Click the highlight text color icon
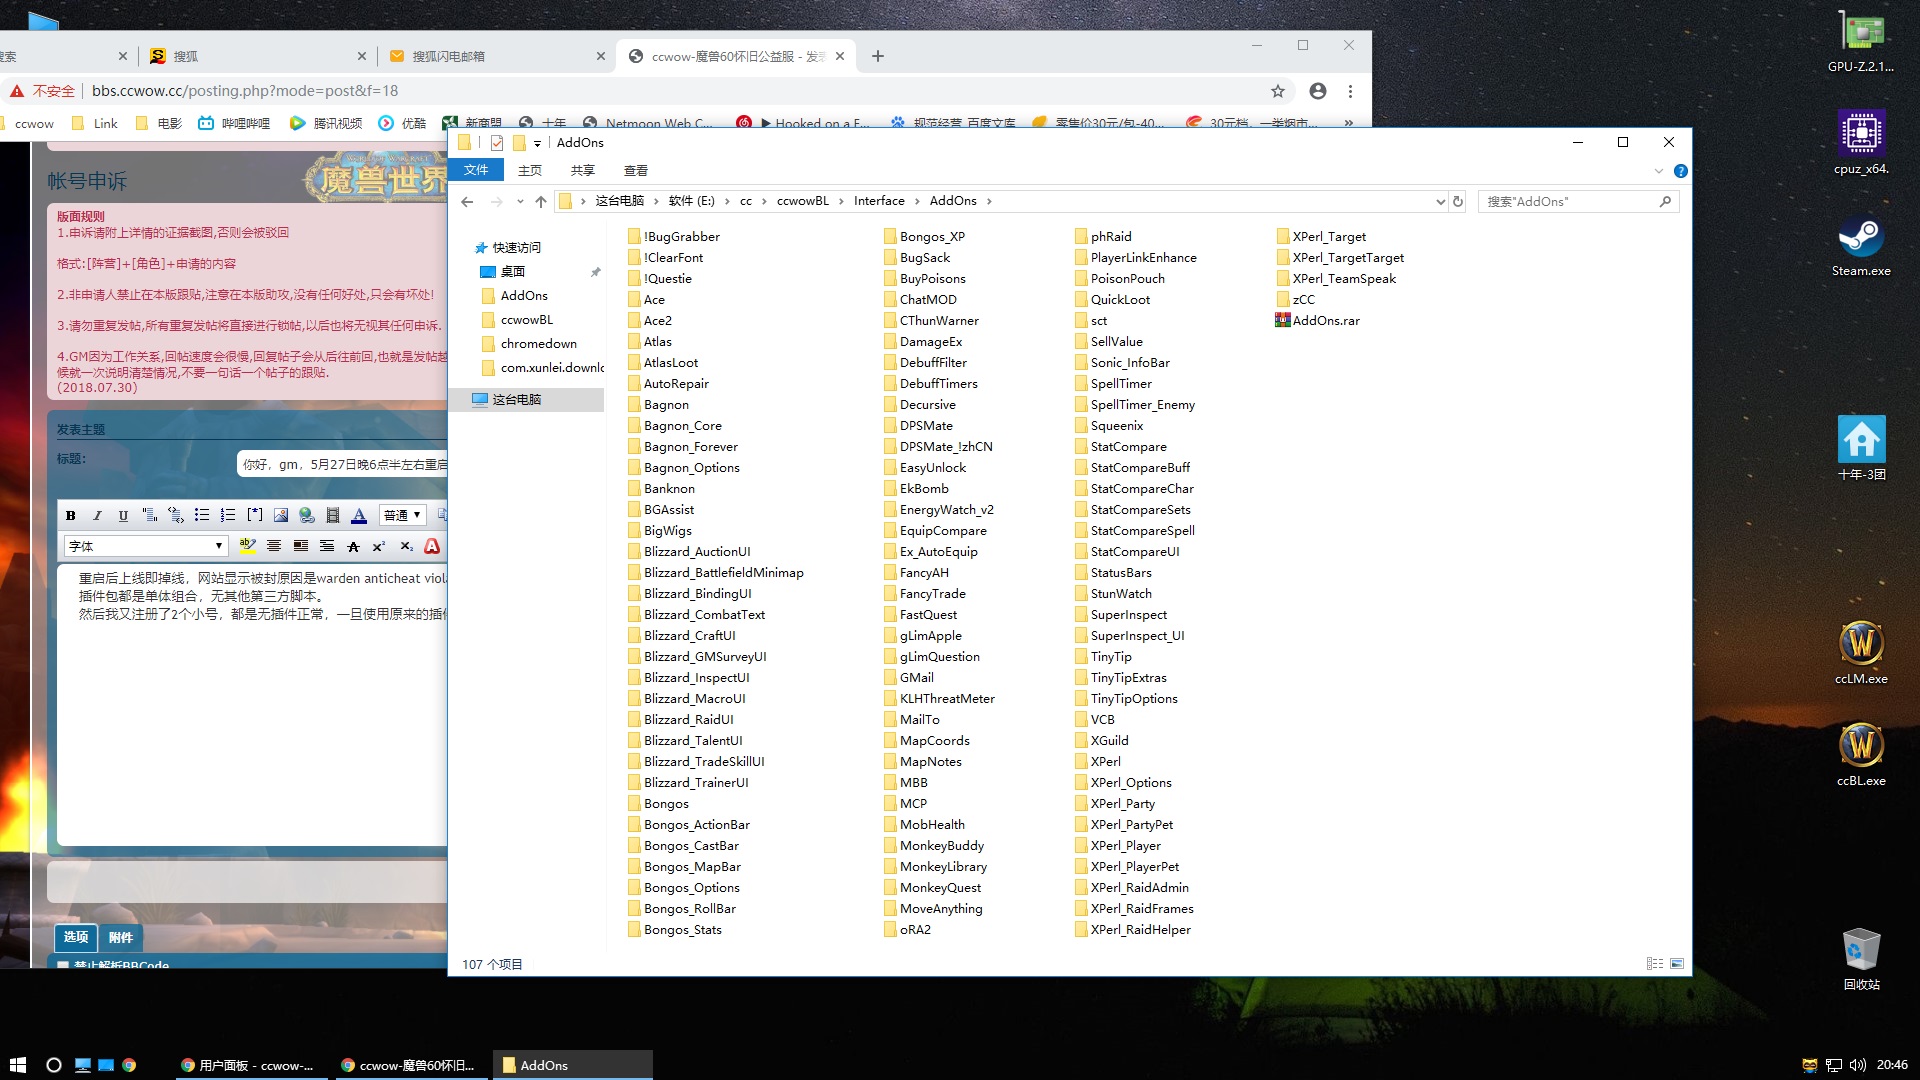The height and width of the screenshot is (1080, 1920). click(247, 546)
